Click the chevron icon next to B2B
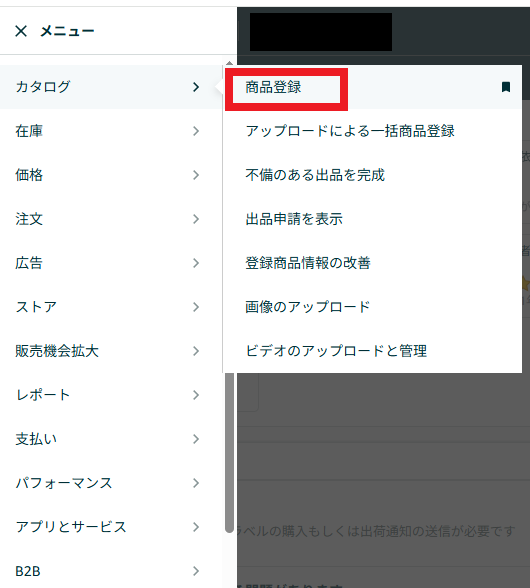530x588 pixels. [x=196, y=571]
